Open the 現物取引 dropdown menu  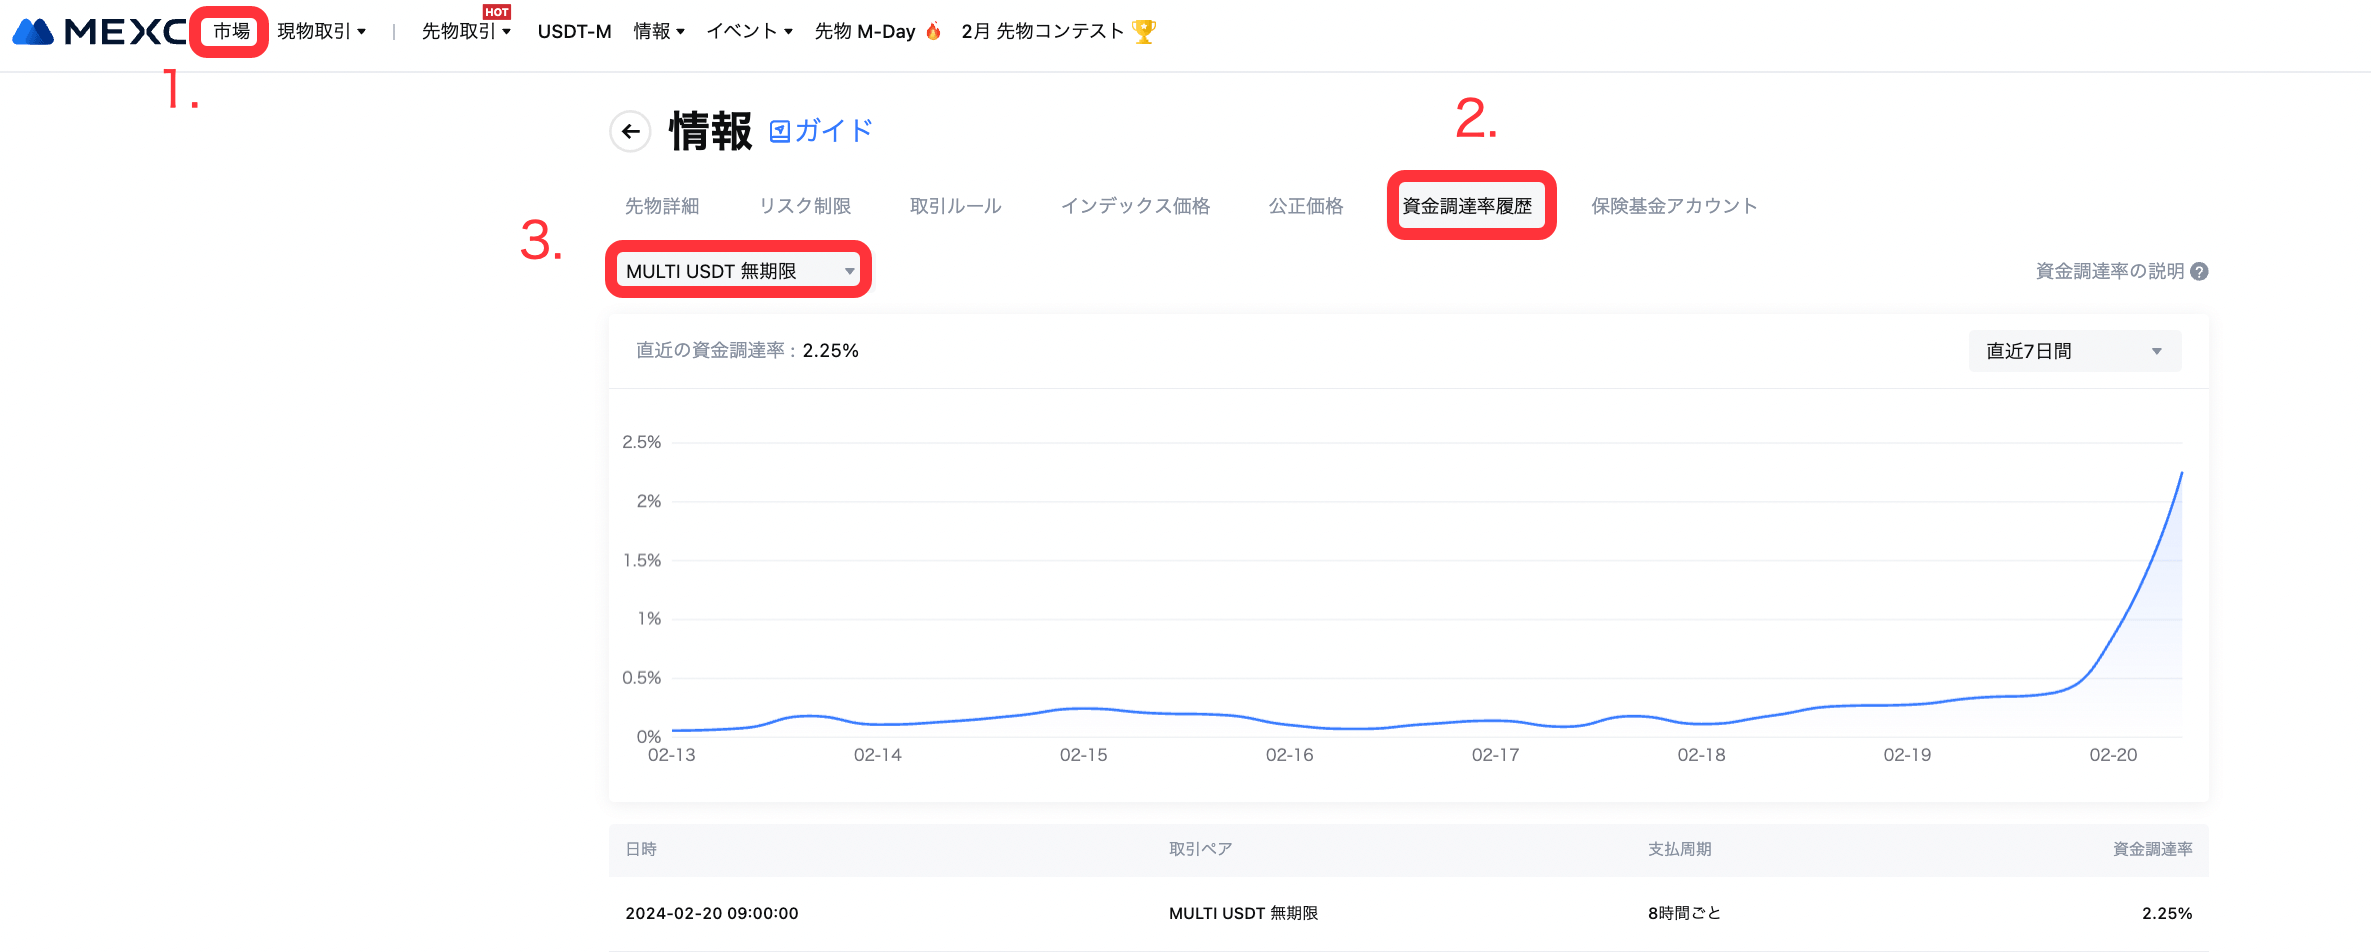[x=321, y=32]
